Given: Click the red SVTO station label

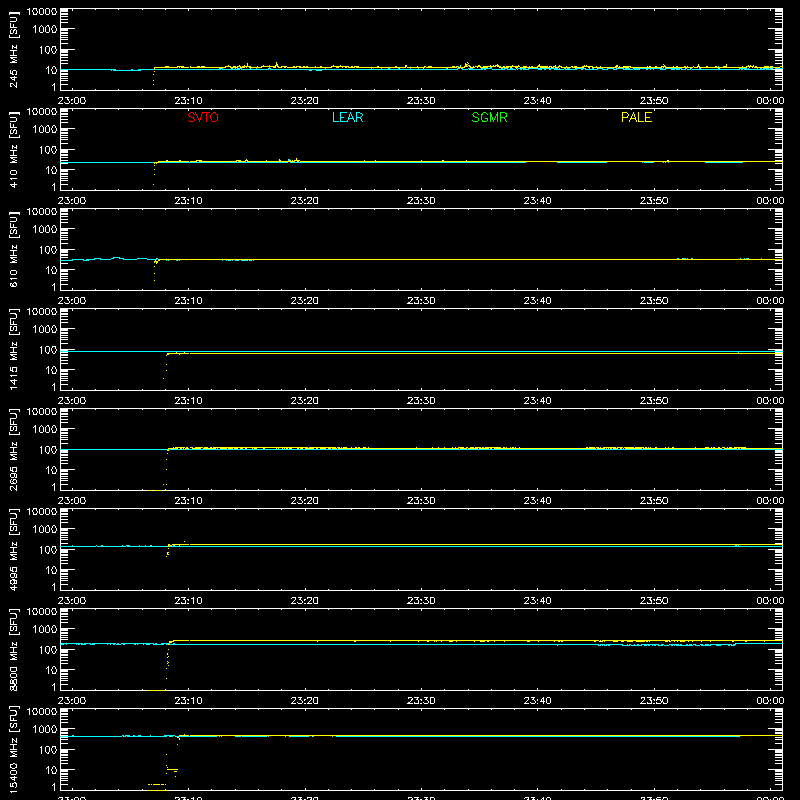Looking at the screenshot, I should click(203, 117).
